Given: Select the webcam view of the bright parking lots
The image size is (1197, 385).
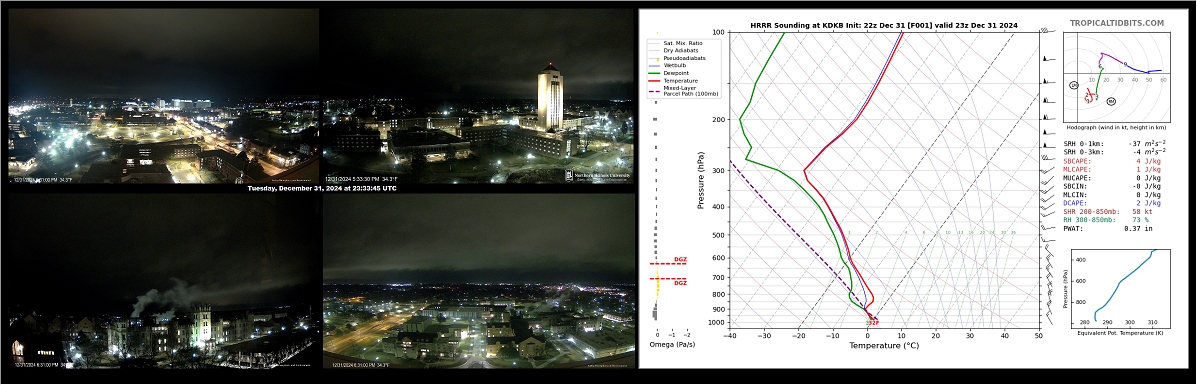Looking at the screenshot, I should 163,95.
